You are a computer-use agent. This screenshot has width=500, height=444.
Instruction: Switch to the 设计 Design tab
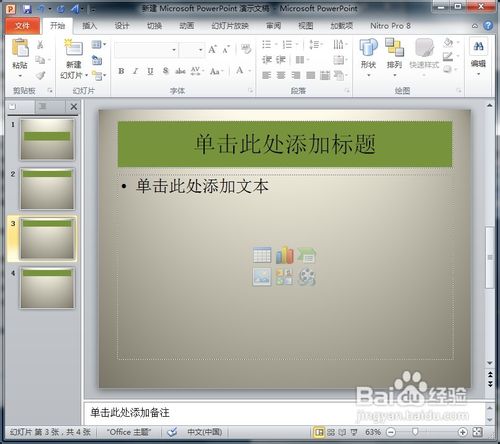point(122,26)
